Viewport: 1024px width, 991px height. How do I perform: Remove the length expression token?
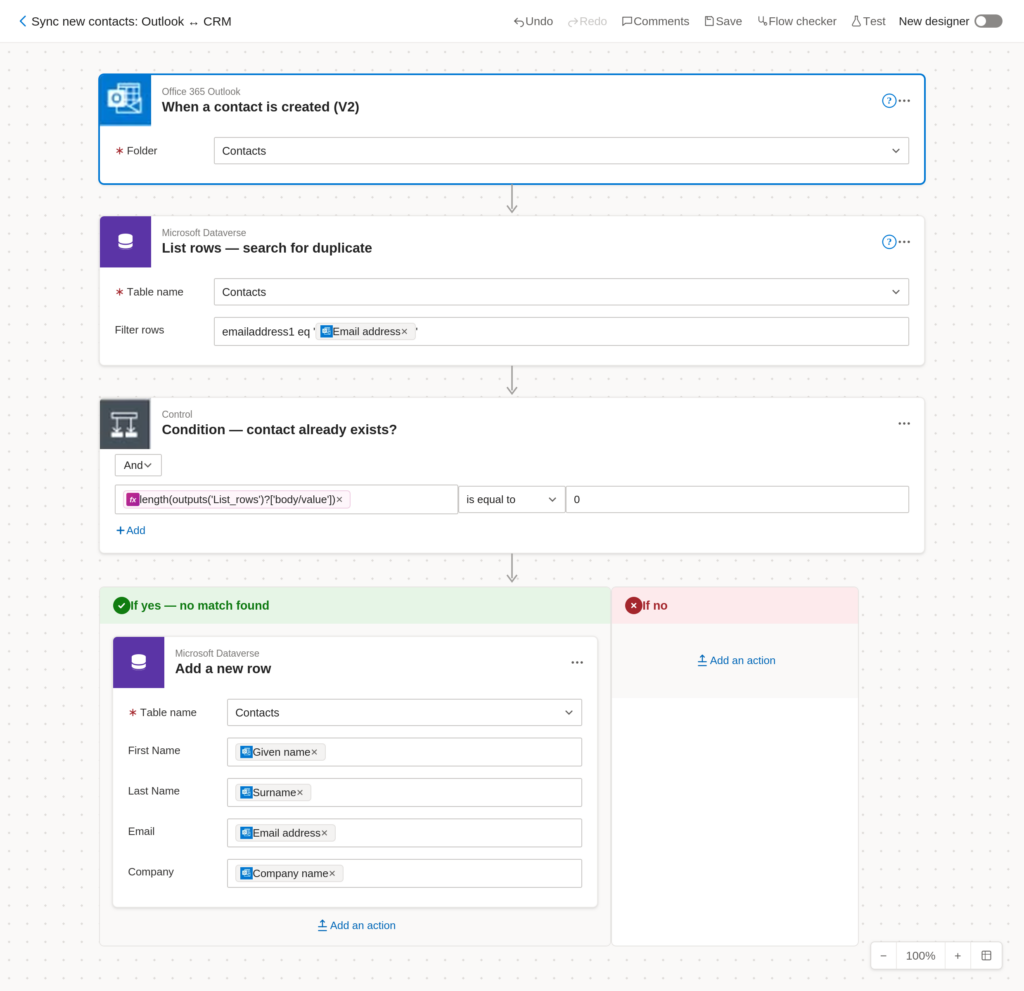click(340, 500)
